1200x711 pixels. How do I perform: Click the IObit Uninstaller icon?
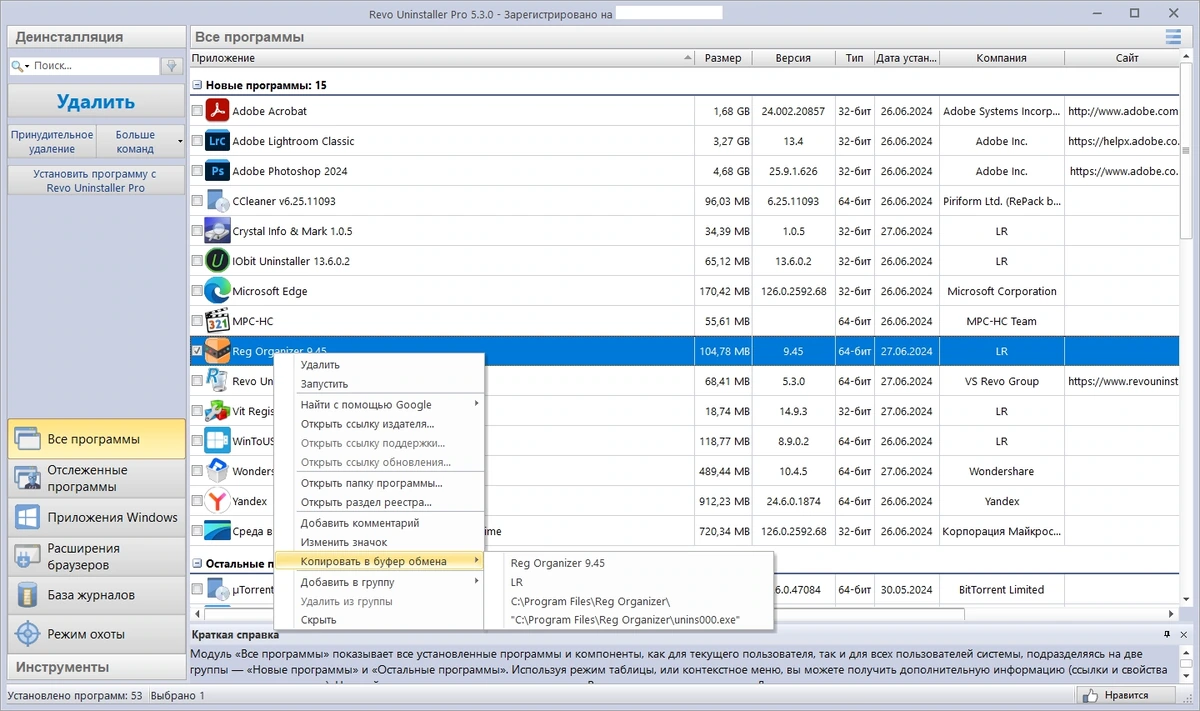tap(217, 261)
